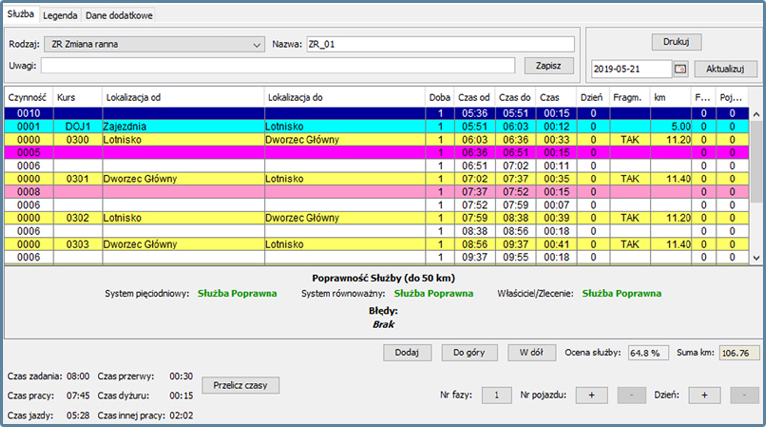
Task: Click the 06:51 Czas od cell
Action: point(474,166)
